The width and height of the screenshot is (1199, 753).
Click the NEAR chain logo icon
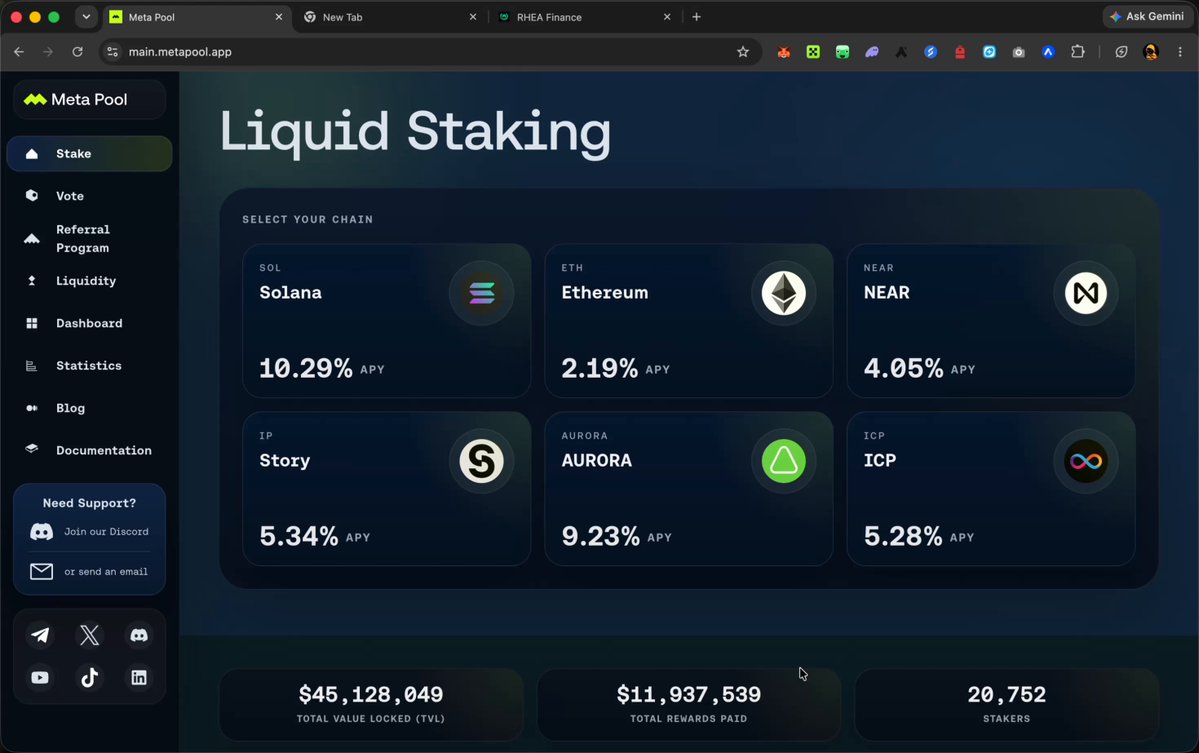coord(1086,293)
